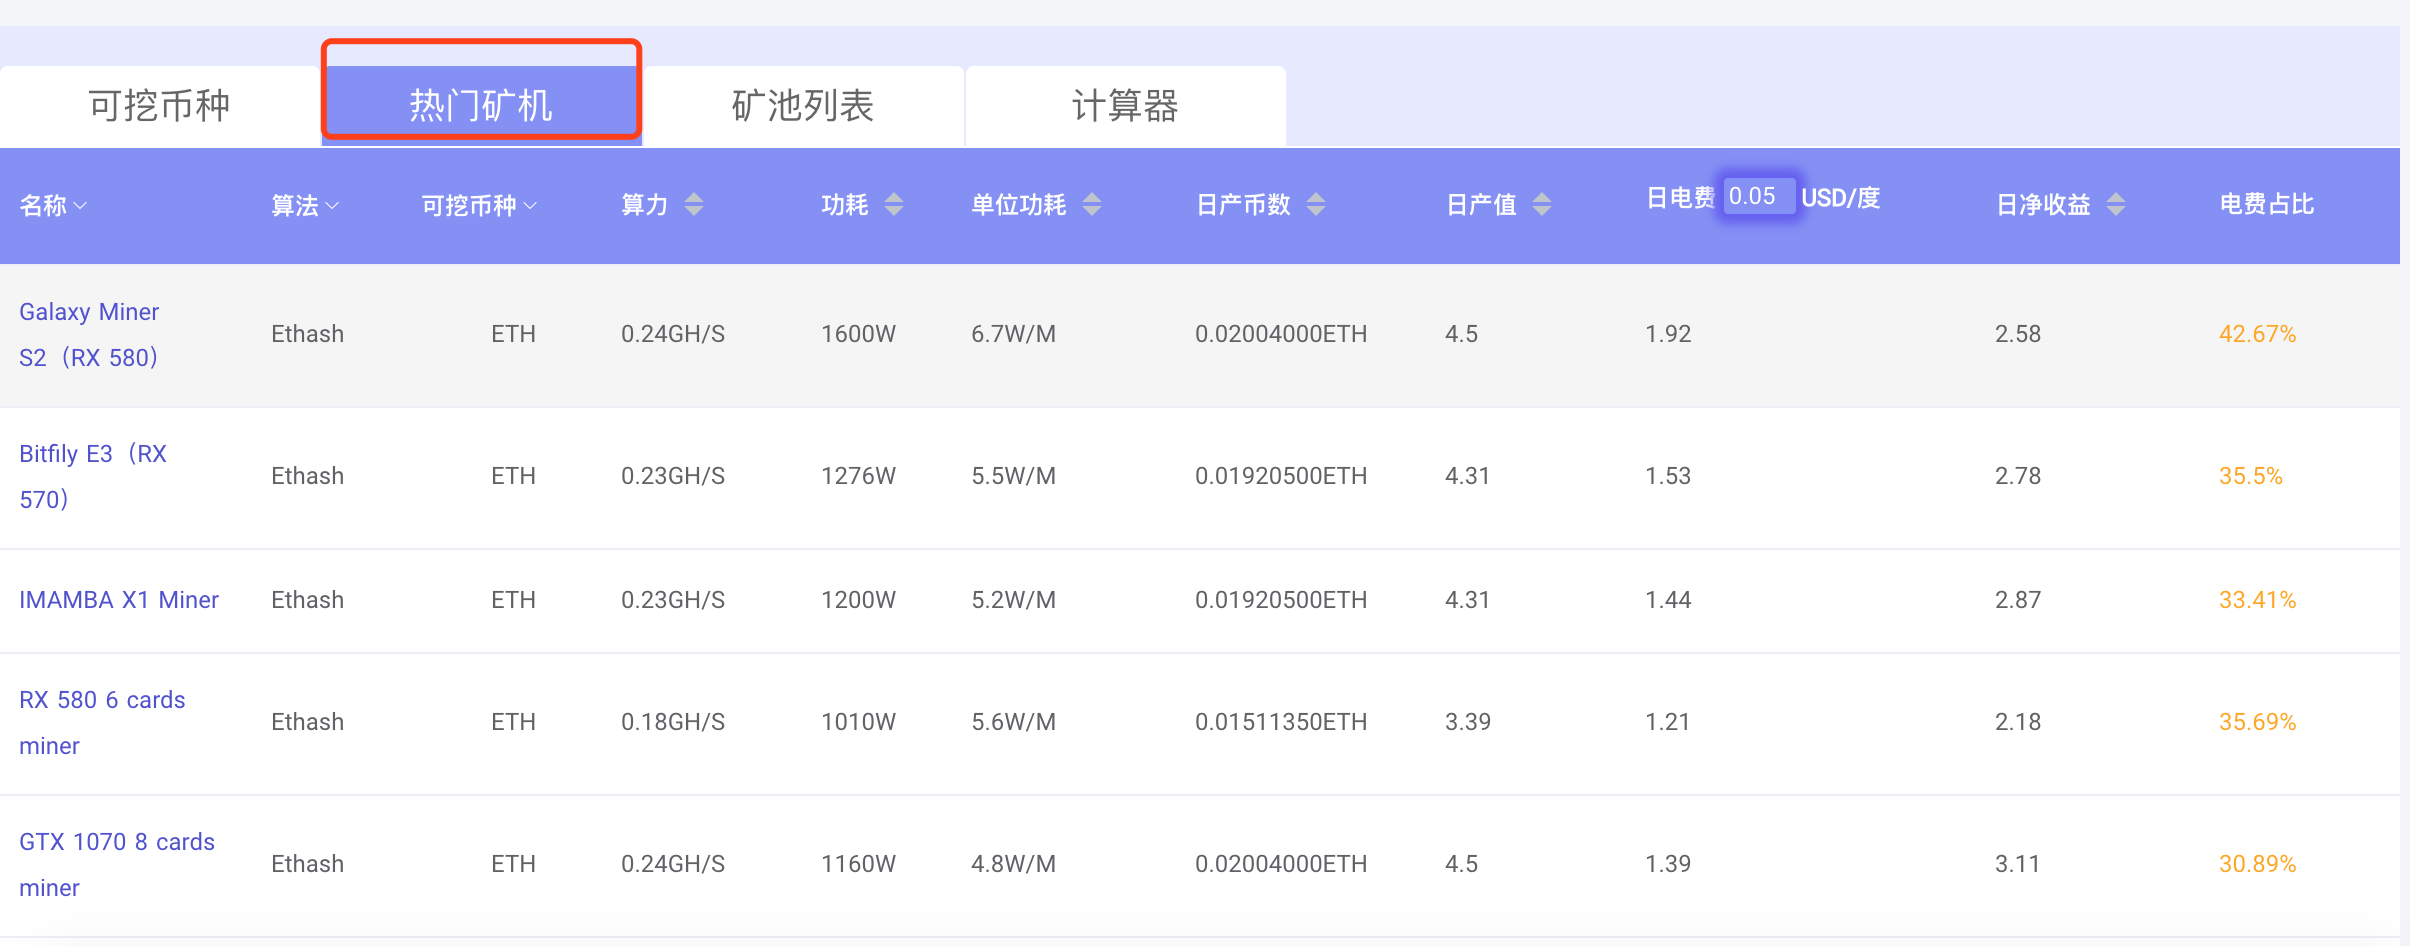Click the 2.87 daily net profit
The height and width of the screenshot is (946, 2410).
click(2018, 600)
